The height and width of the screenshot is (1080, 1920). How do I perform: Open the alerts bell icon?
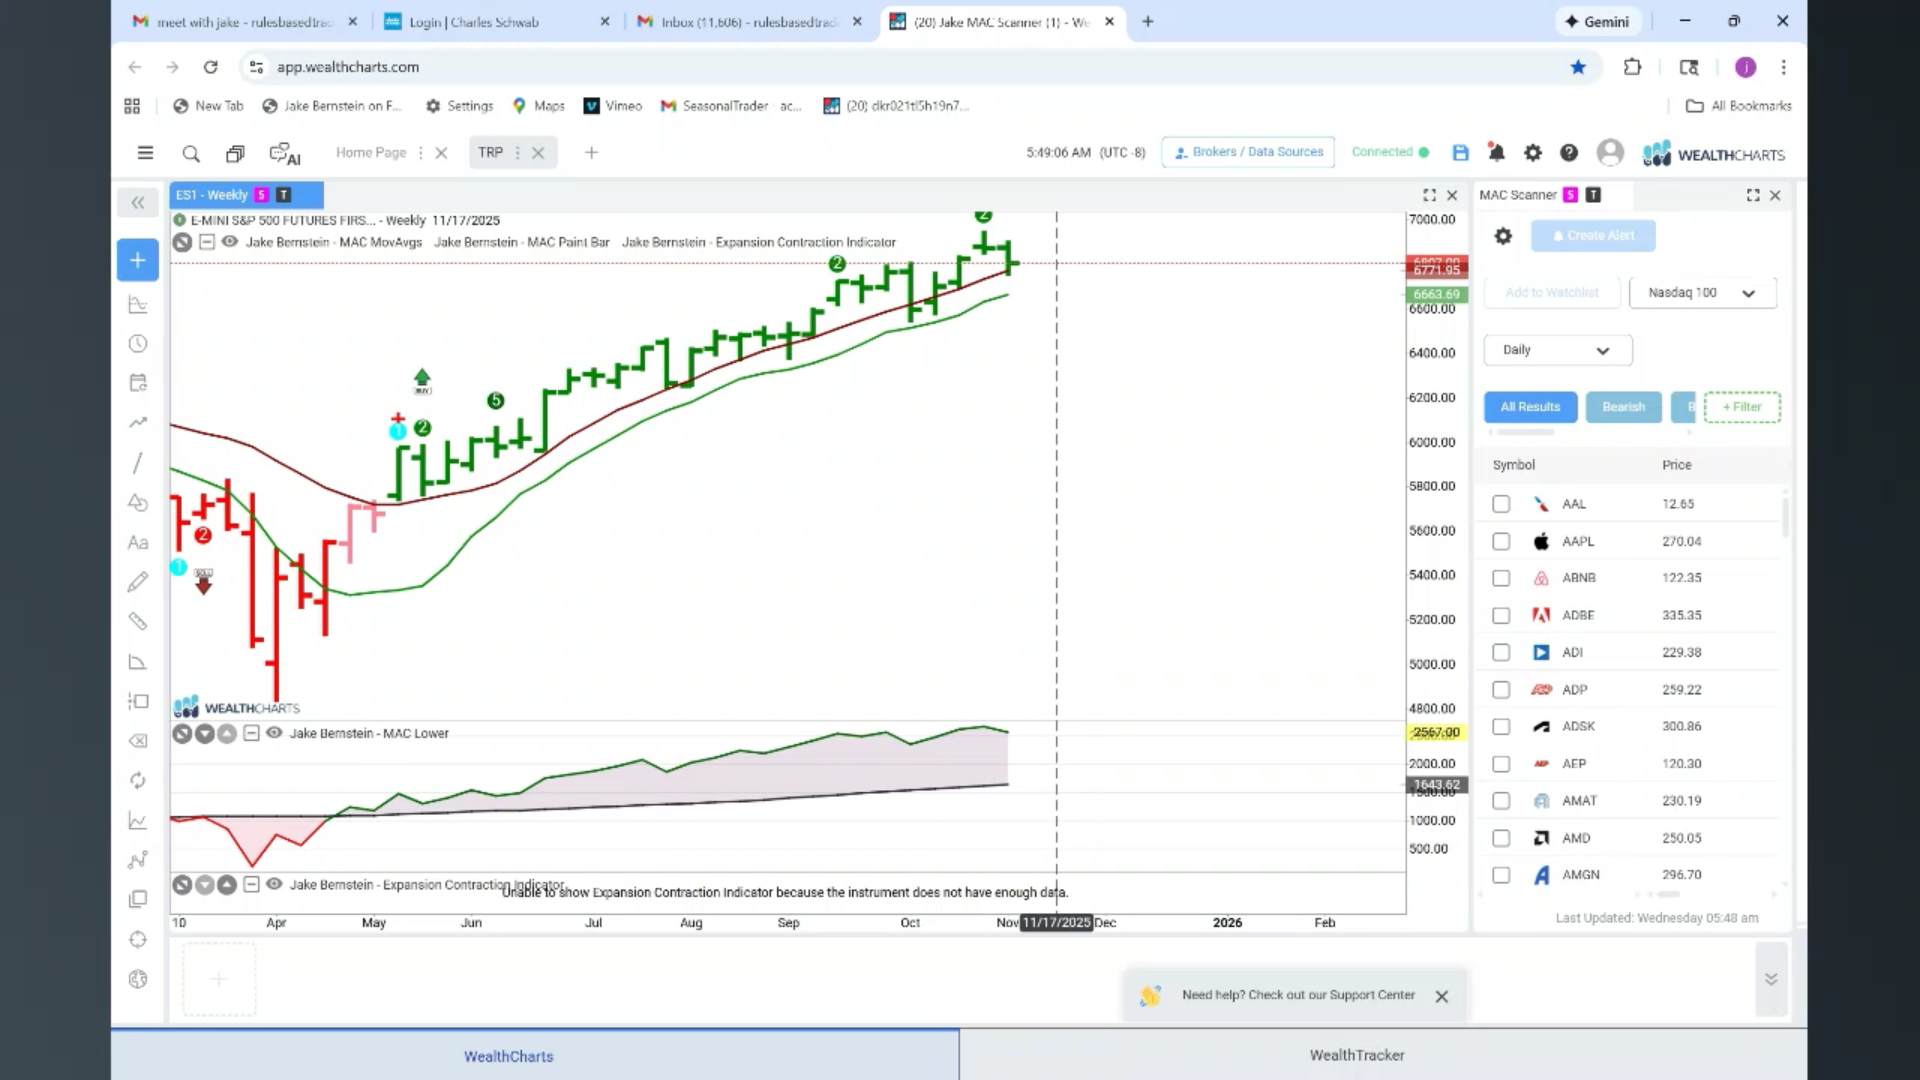coord(1496,153)
